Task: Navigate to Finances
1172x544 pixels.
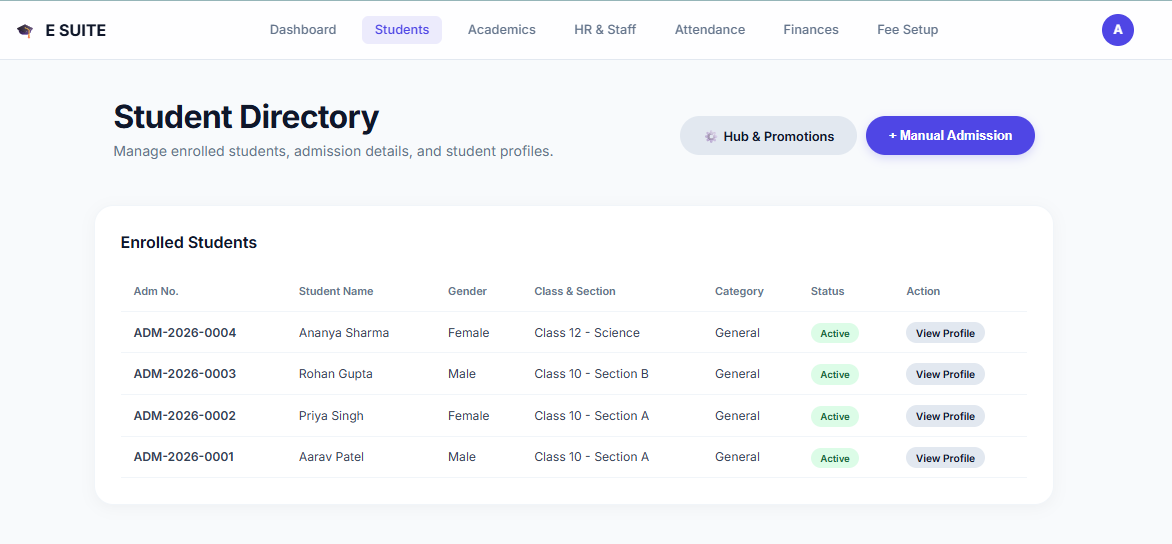Action: 811,30
